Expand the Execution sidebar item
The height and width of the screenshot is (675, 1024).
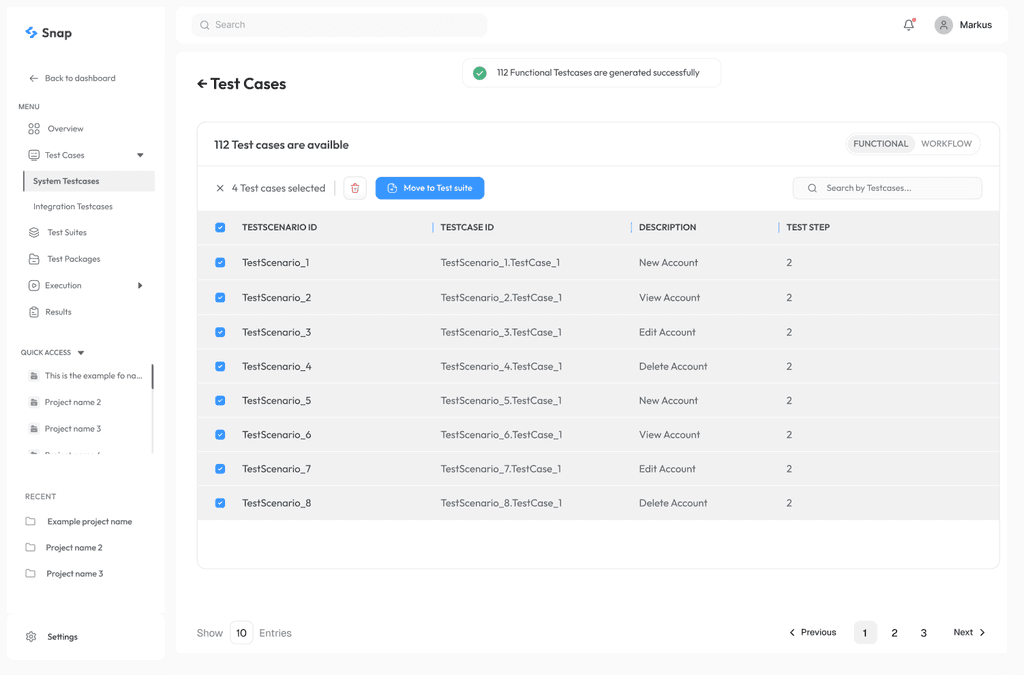(x=141, y=284)
